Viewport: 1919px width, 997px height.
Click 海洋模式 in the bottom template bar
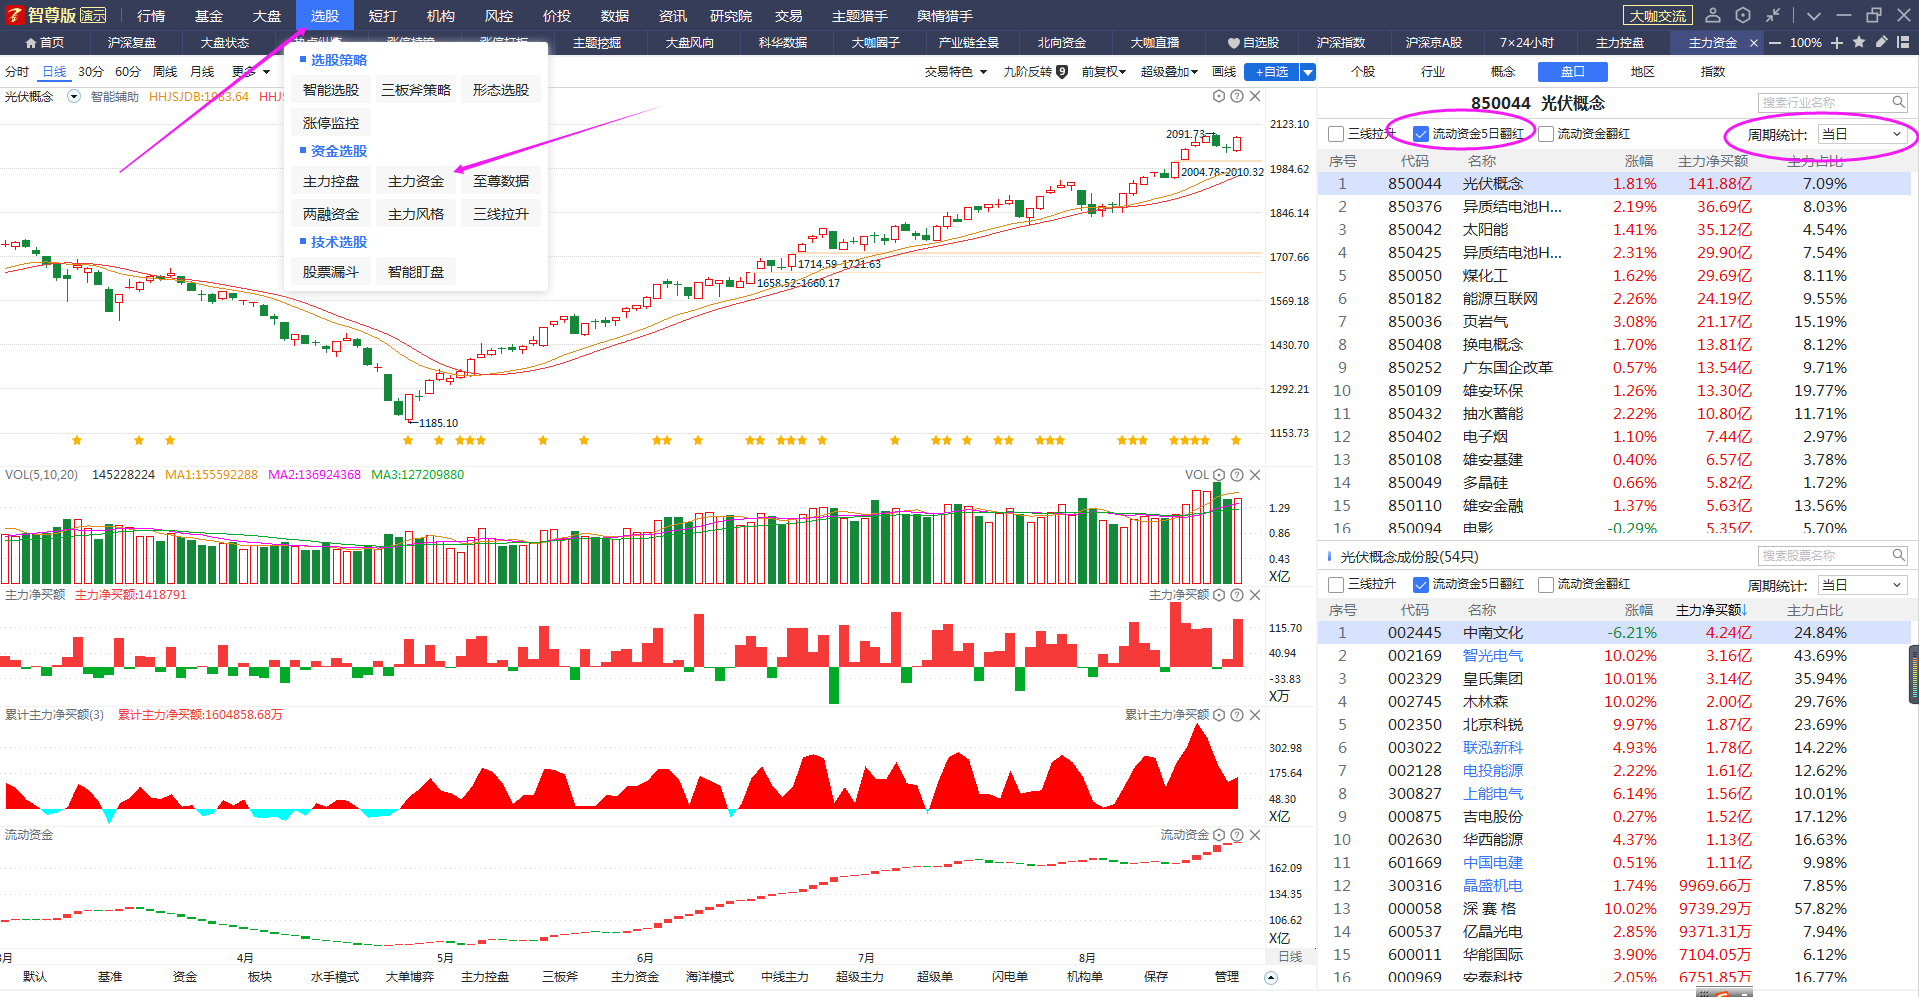coord(710,977)
